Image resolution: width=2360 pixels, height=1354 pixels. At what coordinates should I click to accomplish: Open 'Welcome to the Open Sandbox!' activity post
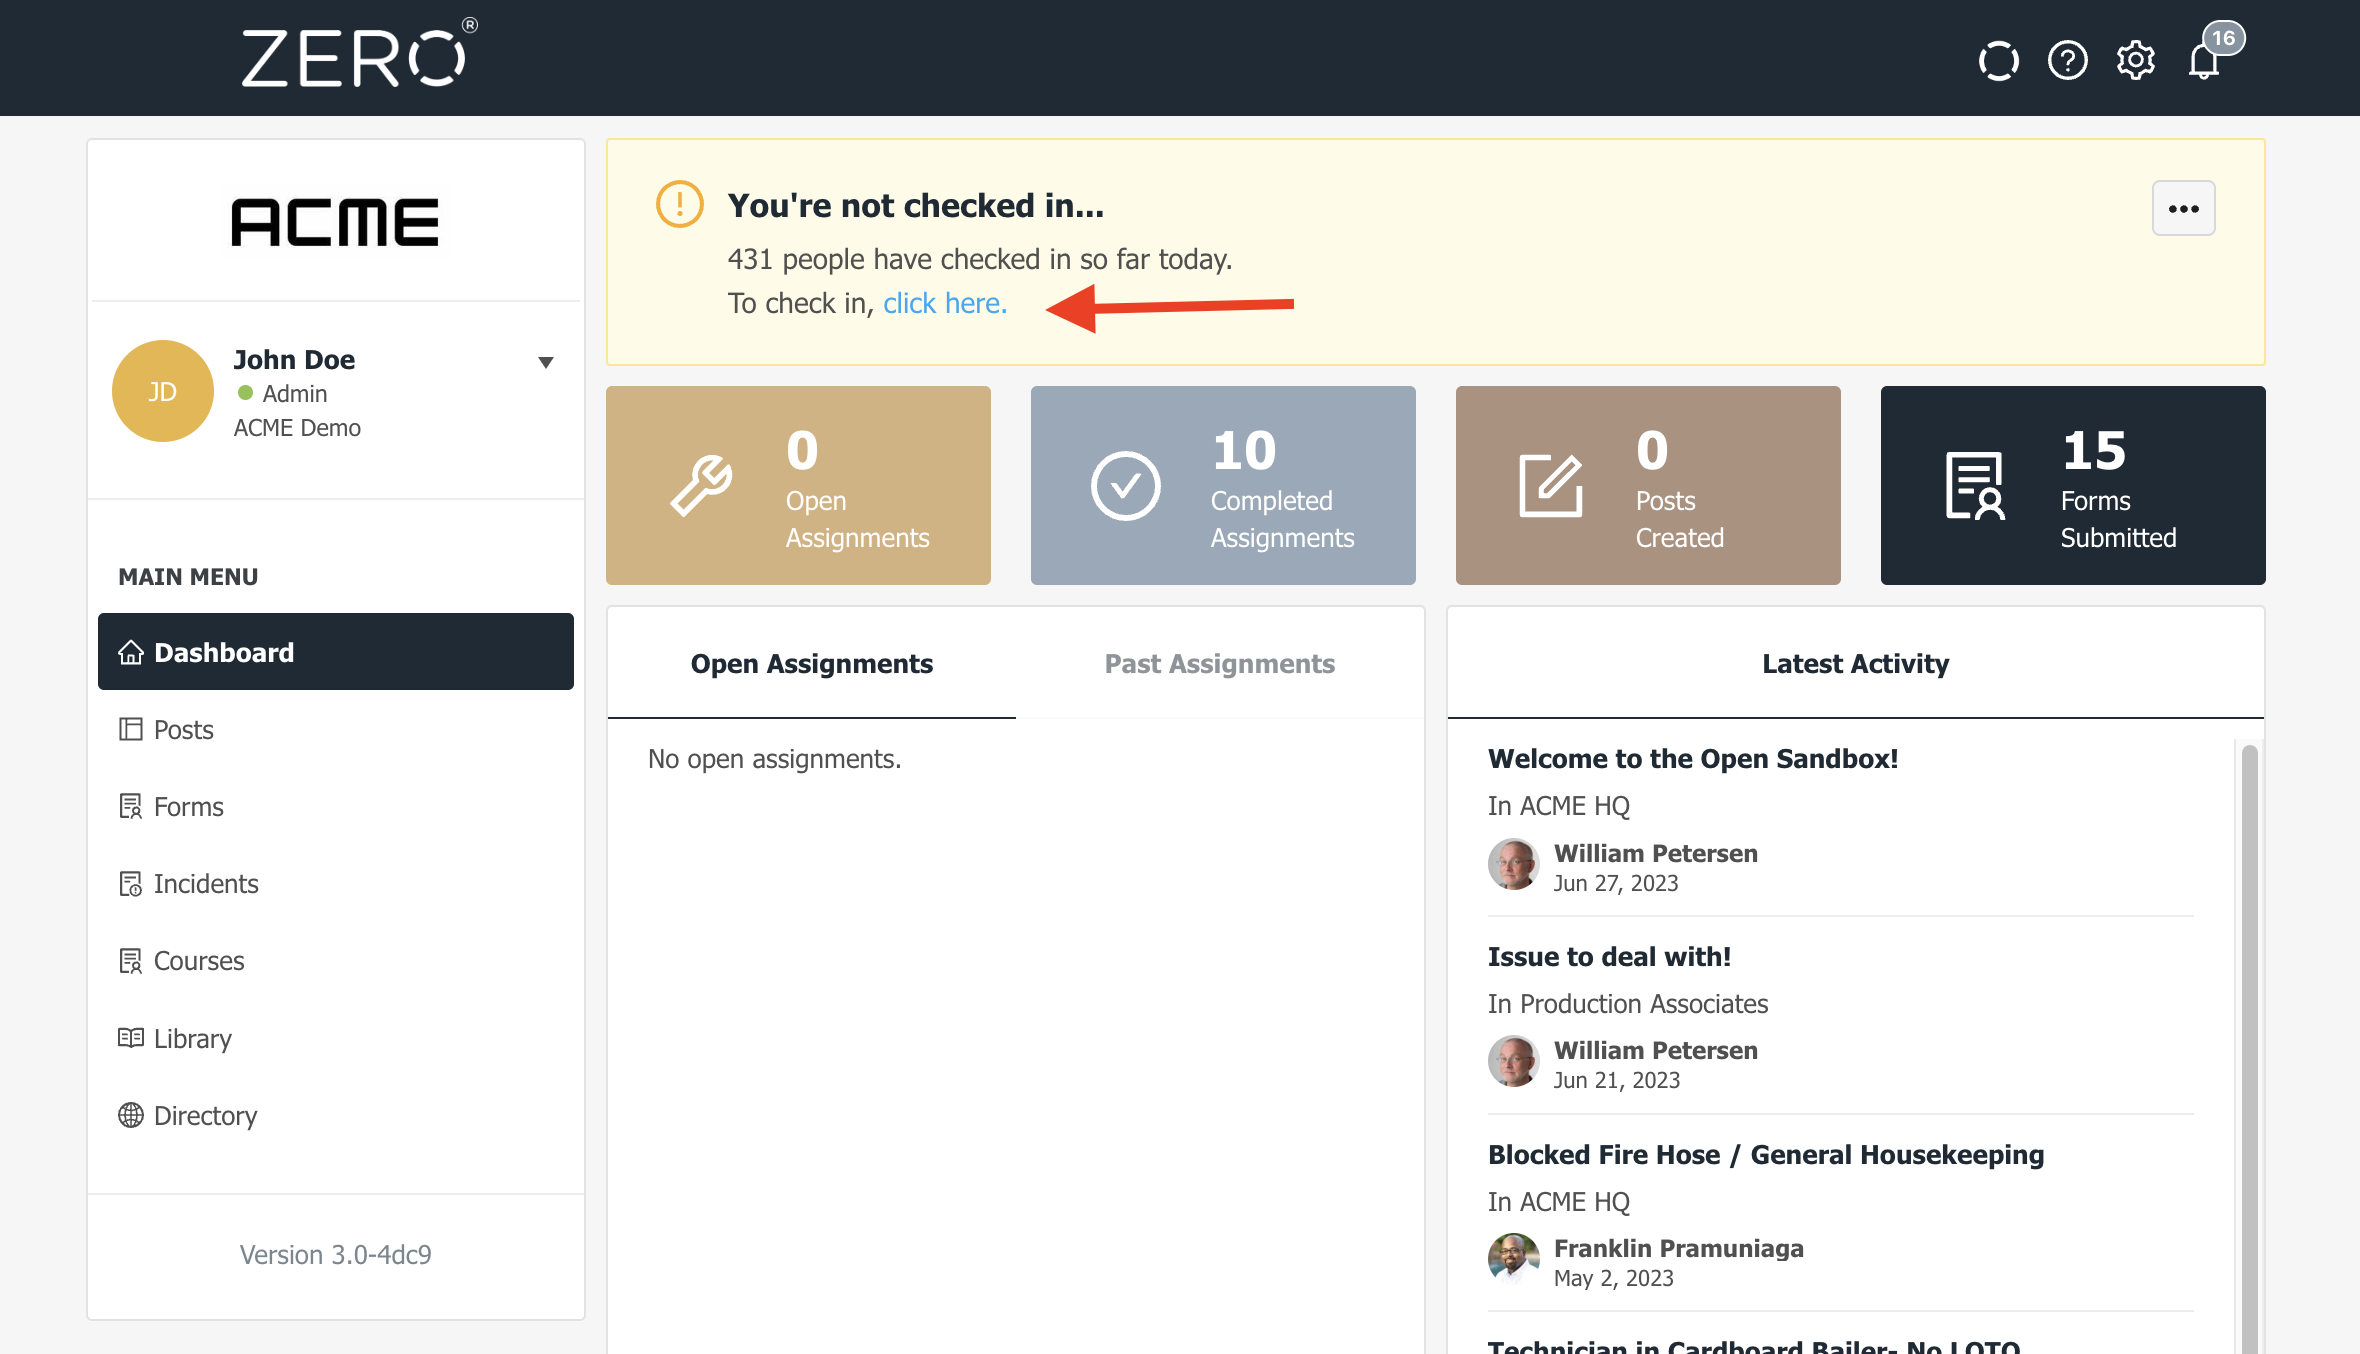(1692, 759)
